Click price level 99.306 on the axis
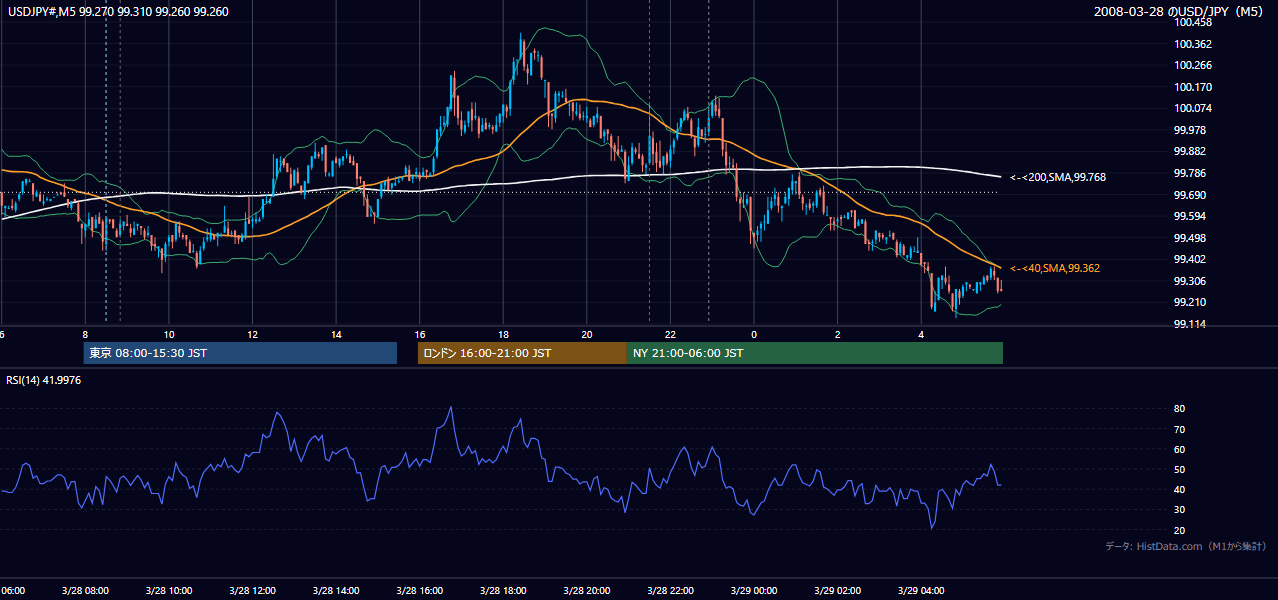Screen dimensions: 1278x600 click(1189, 281)
